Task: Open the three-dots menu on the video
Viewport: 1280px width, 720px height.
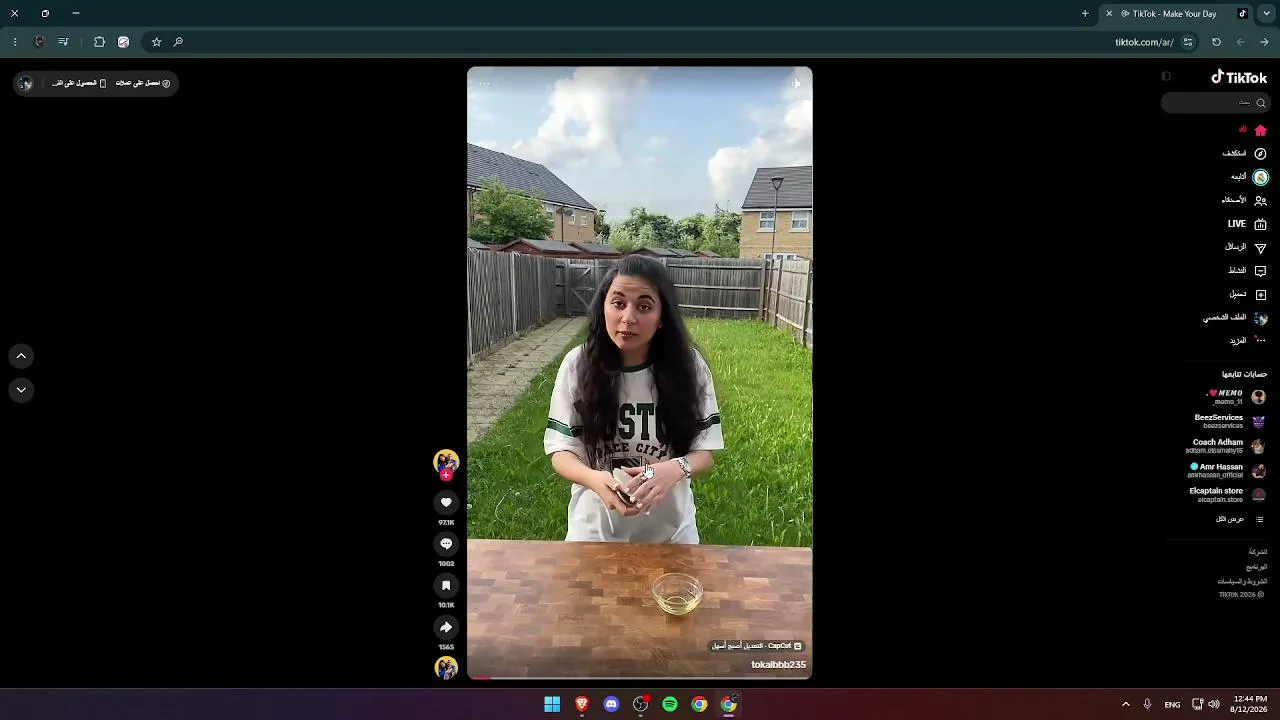Action: coord(485,84)
